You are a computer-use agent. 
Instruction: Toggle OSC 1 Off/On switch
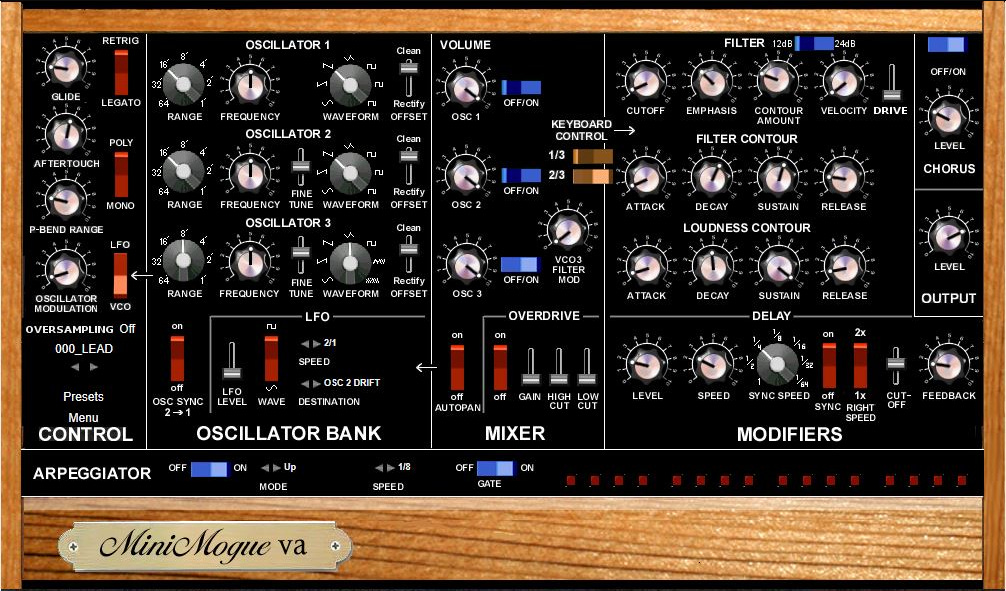521,87
